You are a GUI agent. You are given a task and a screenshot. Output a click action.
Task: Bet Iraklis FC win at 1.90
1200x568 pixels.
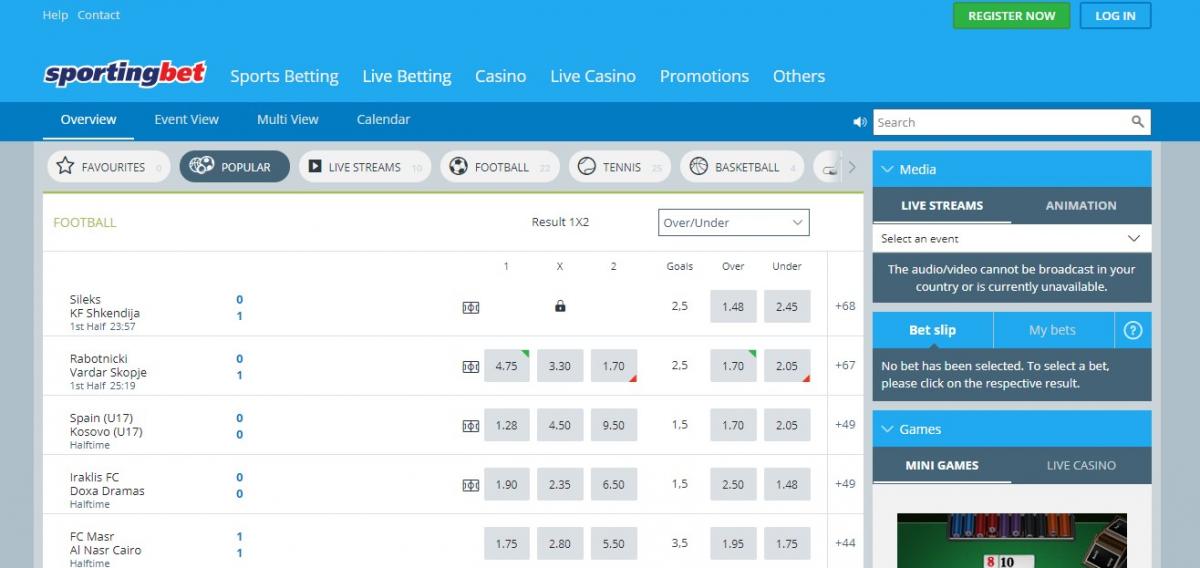(x=507, y=485)
